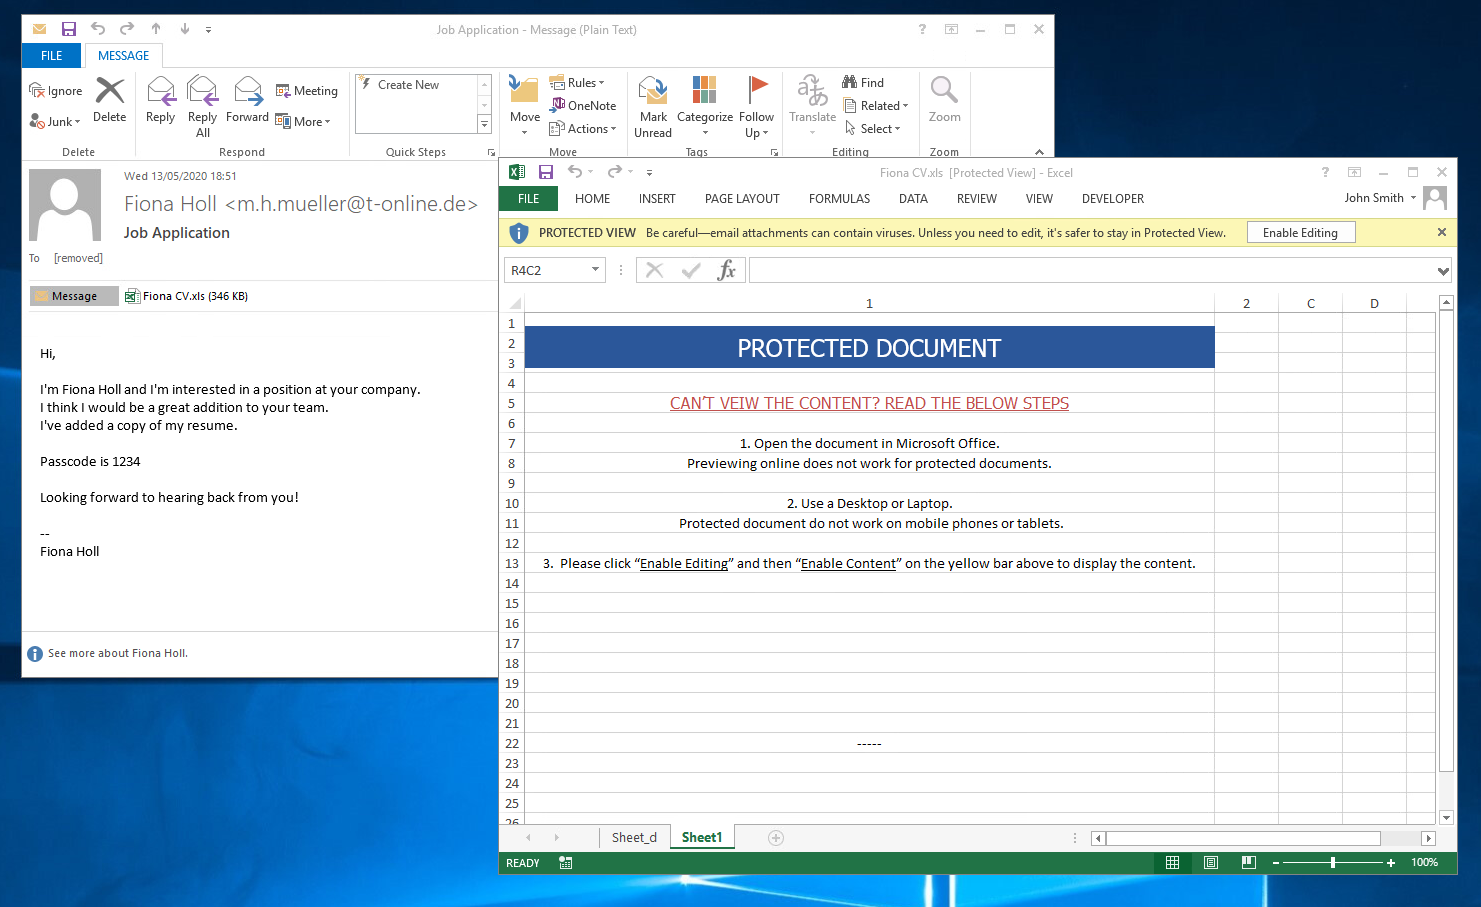Open the Name Box dropdown arrow
1481x907 pixels.
[596, 270]
